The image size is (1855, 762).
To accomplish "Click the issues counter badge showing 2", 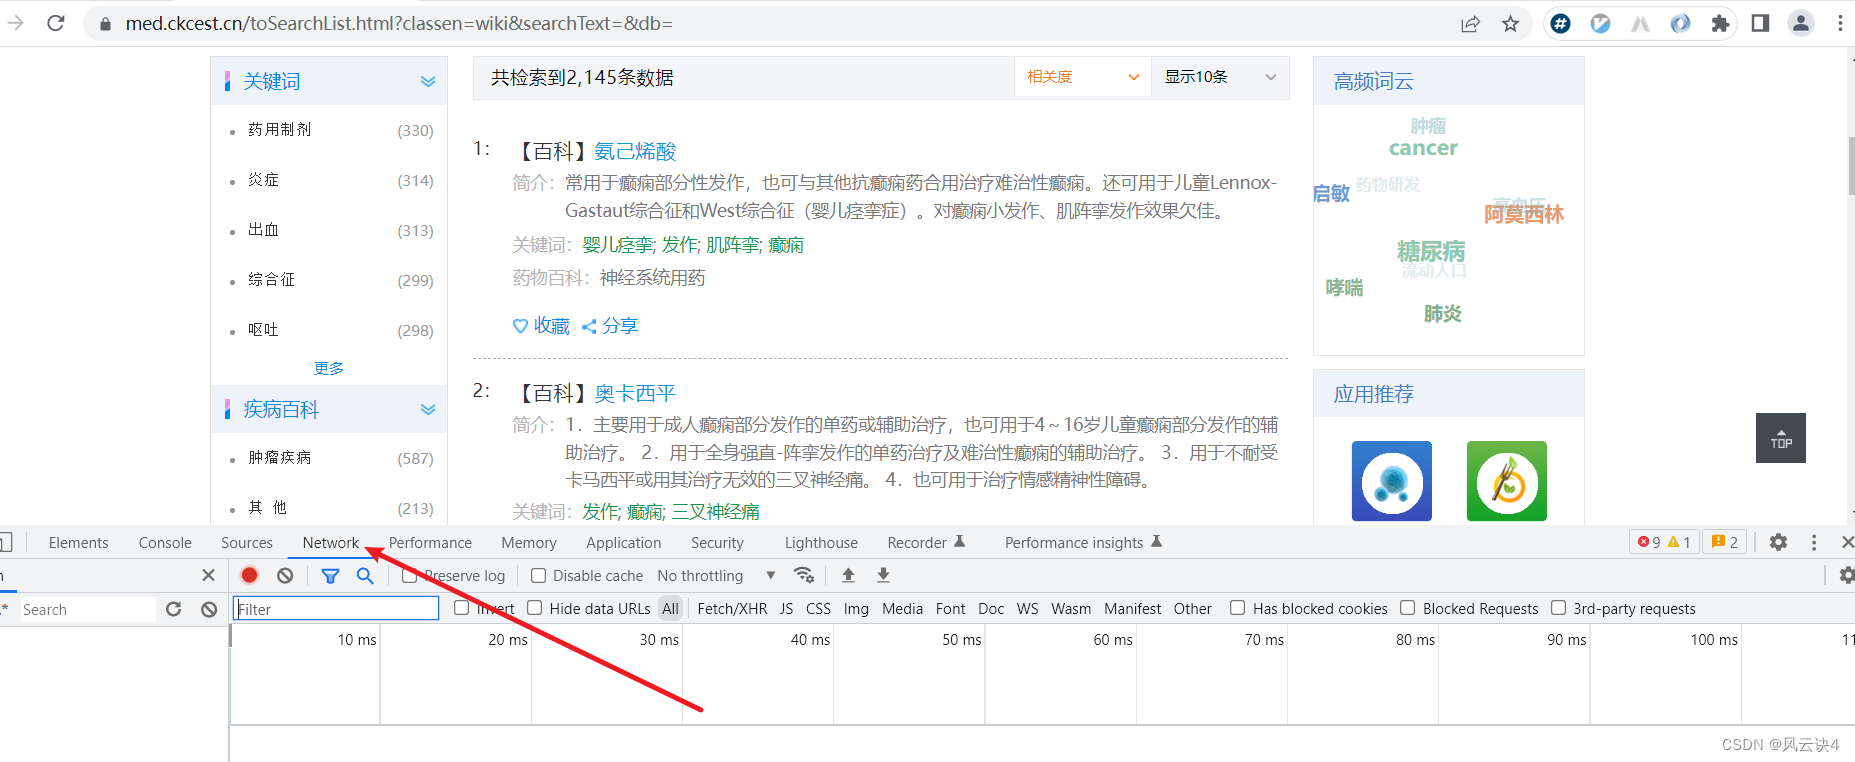I will (1725, 542).
